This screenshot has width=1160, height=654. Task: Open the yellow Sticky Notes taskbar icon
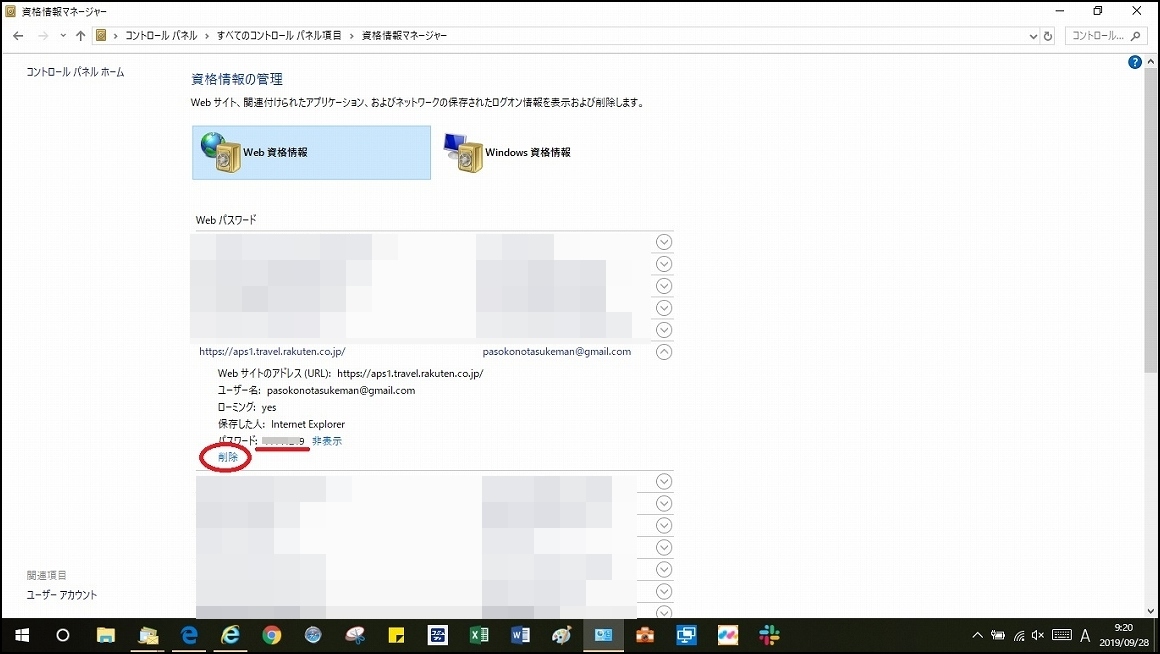click(396, 636)
